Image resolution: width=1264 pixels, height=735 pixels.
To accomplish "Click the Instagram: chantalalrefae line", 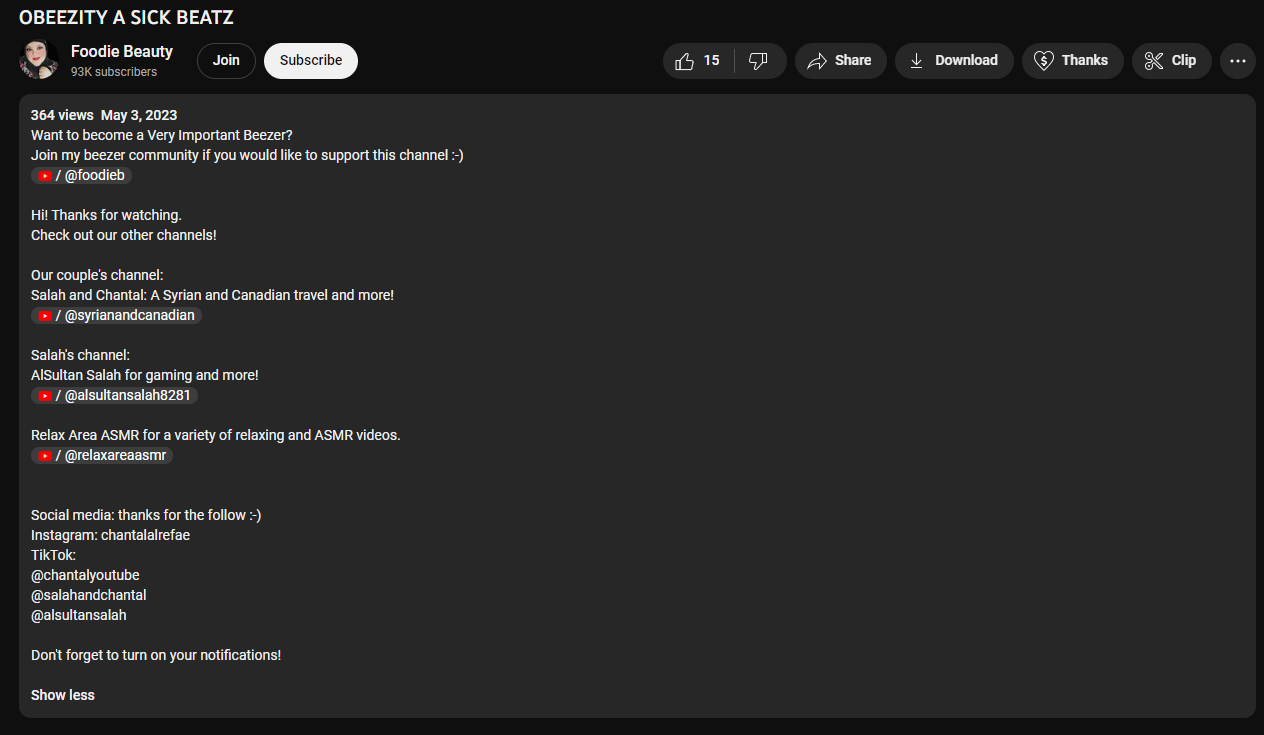I will coord(110,535).
